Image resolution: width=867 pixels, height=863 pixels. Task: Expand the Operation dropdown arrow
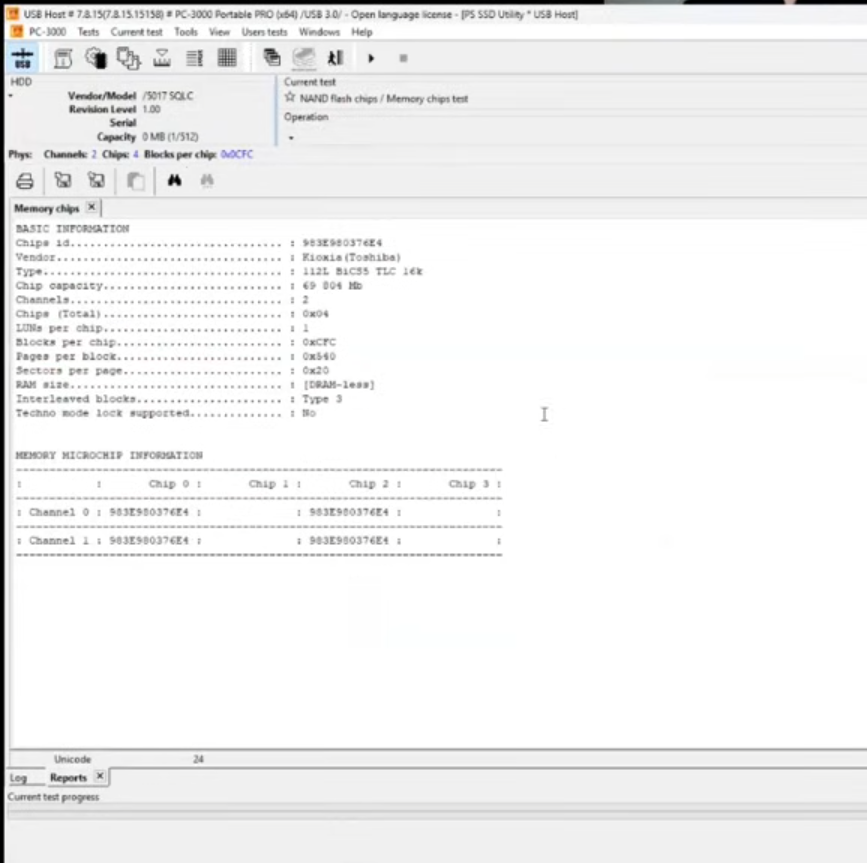[291, 137]
